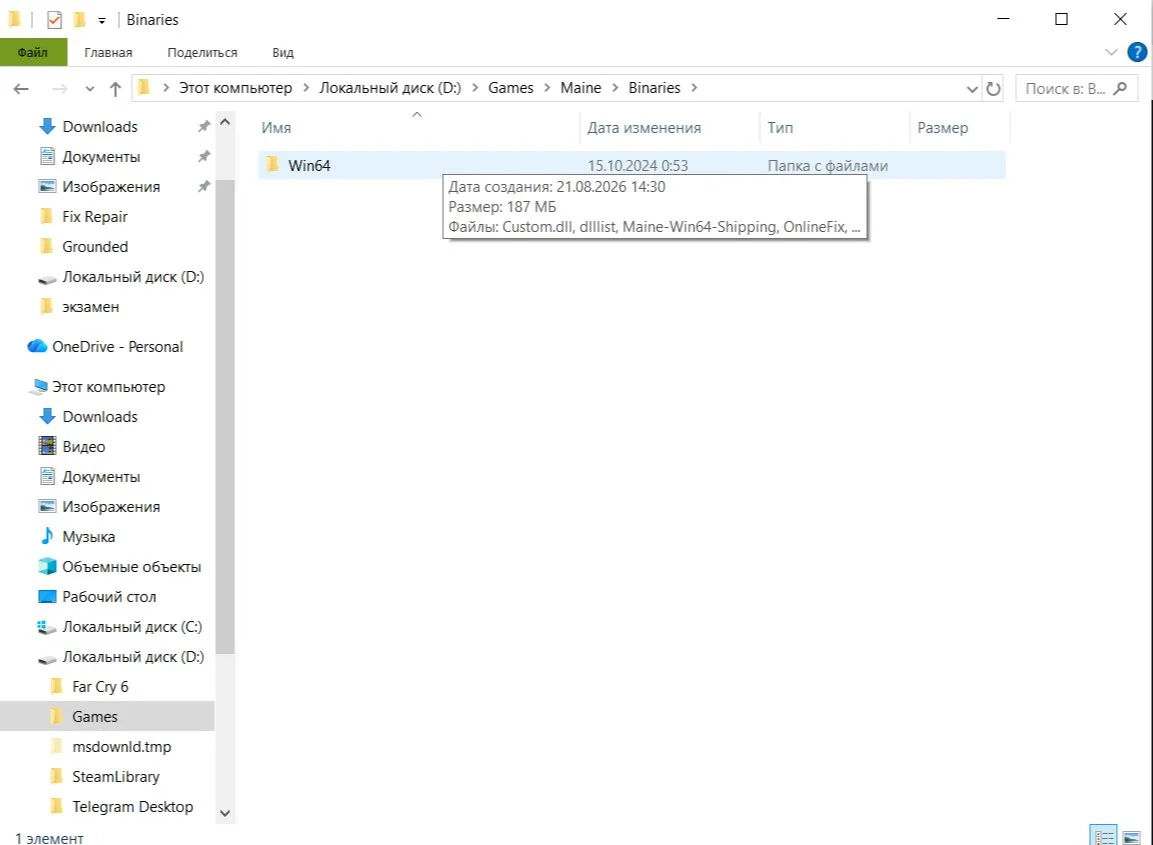Viewport: 1153px width, 845px height.
Task: Open Объемные объекты in navigation tree
Action: [x=132, y=567]
